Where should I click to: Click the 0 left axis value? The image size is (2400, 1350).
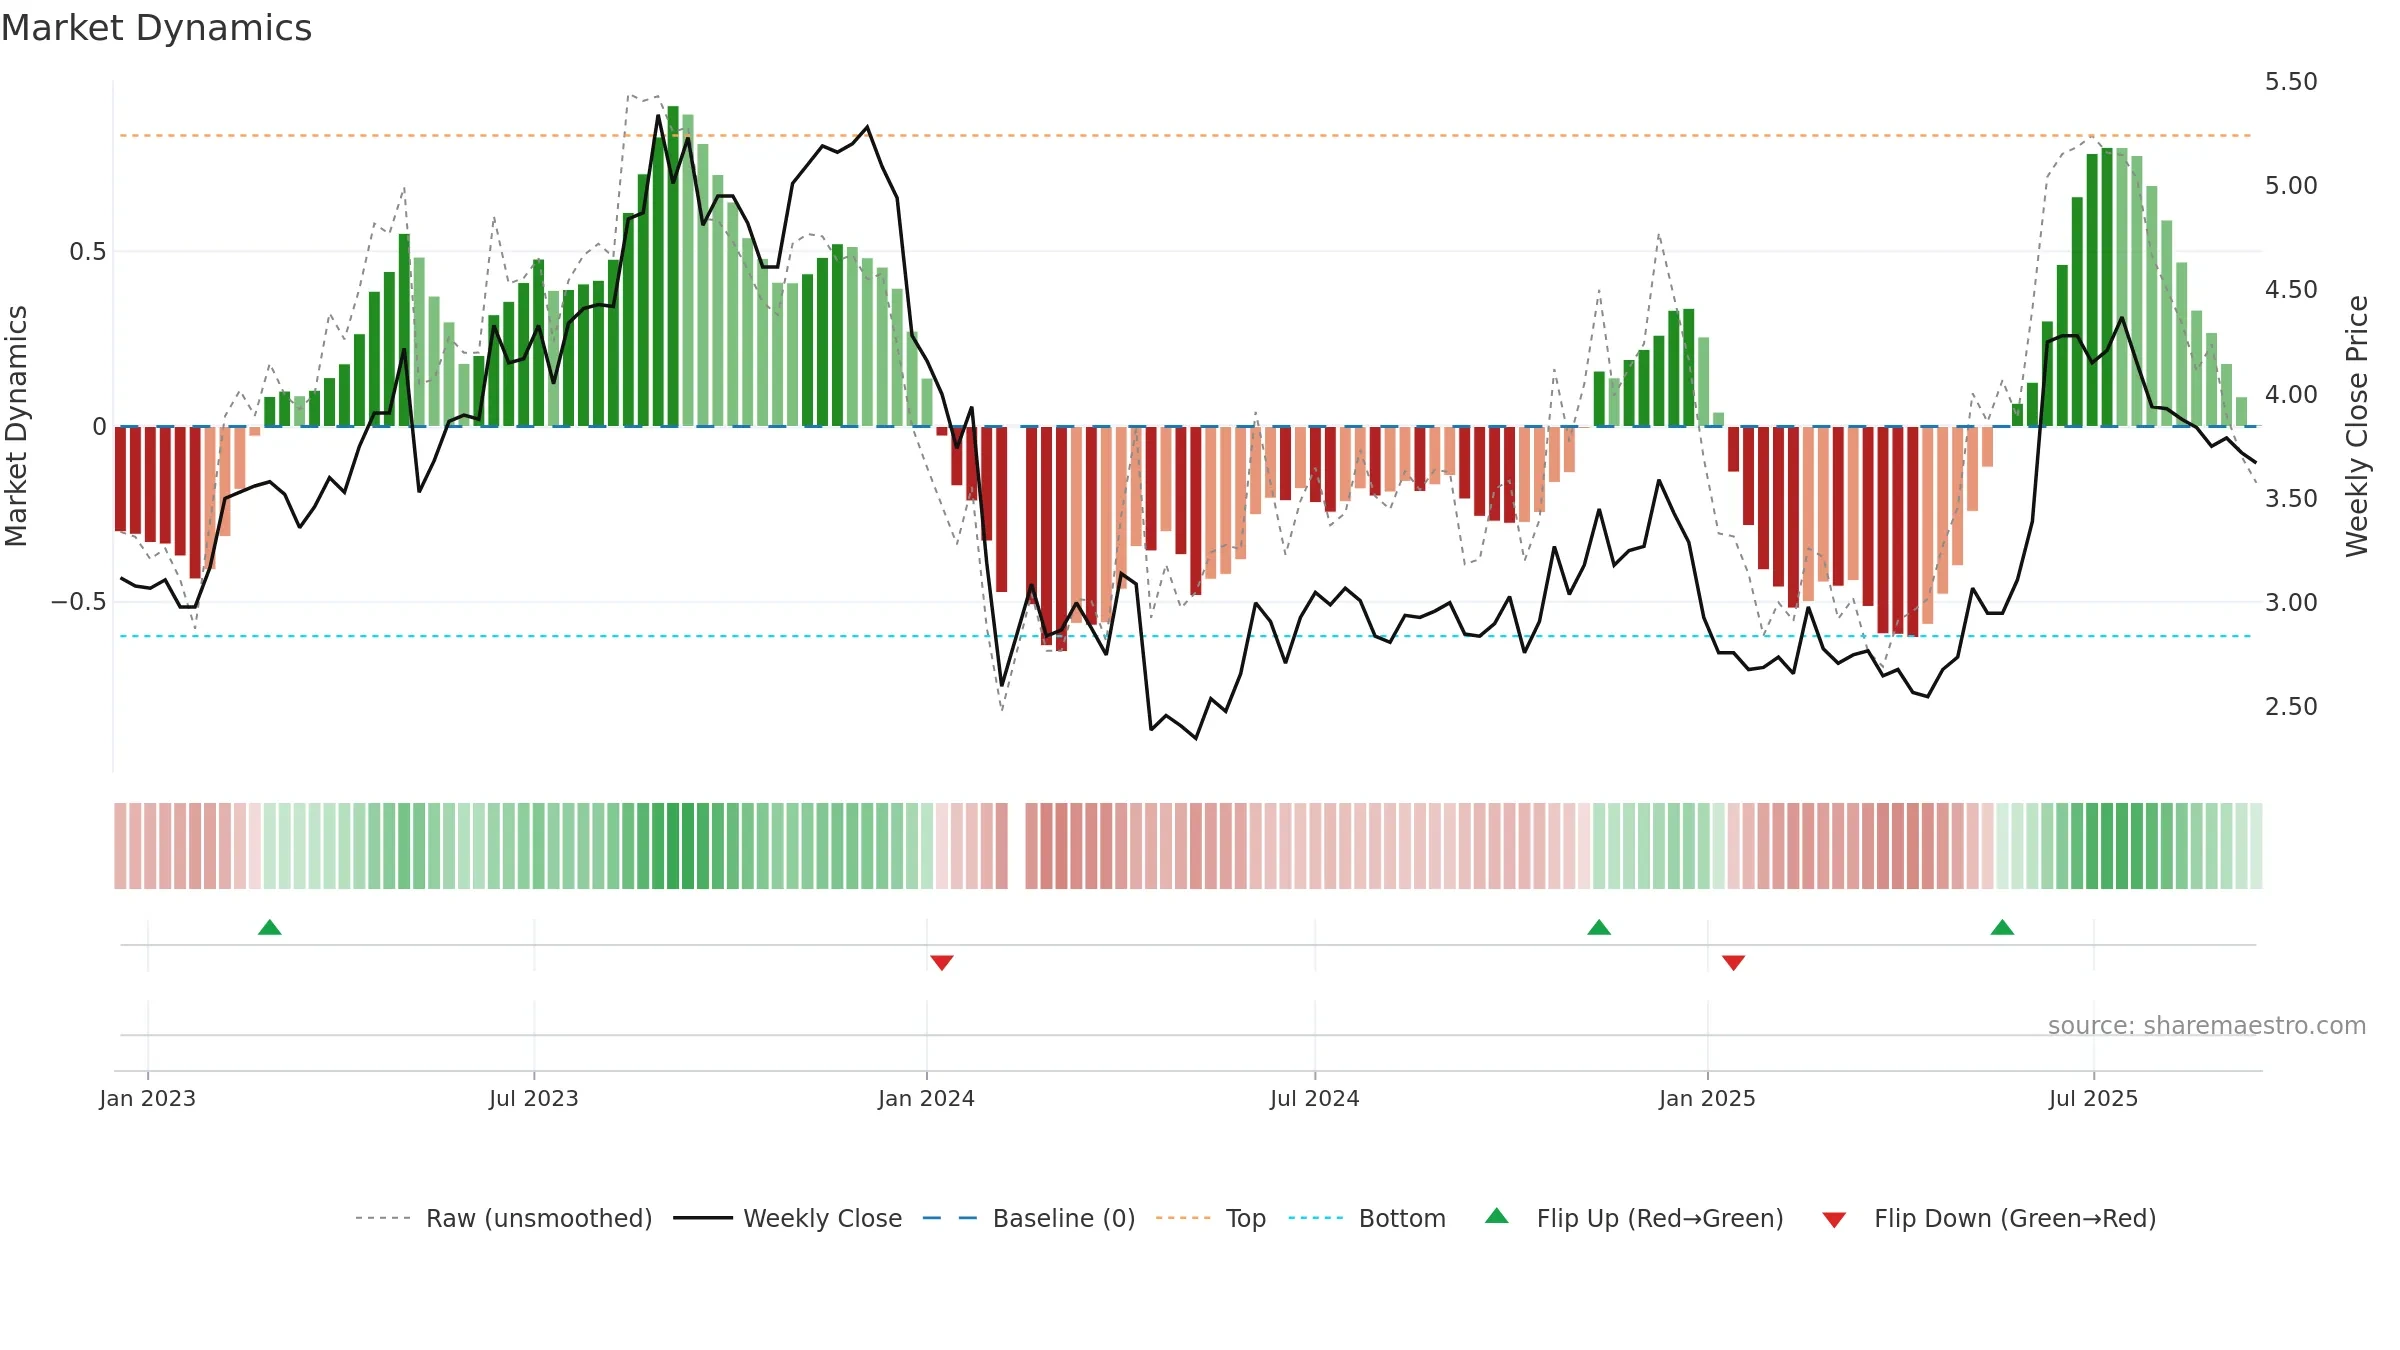(99, 427)
